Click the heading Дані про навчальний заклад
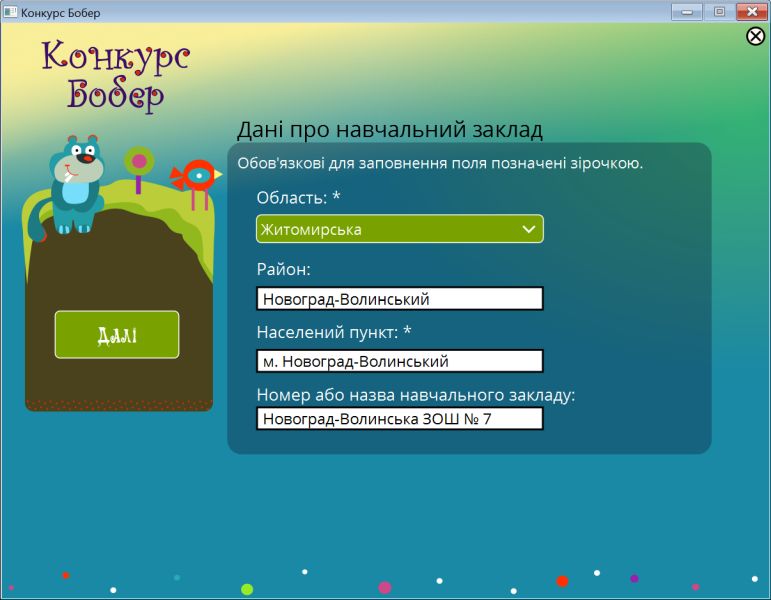The height and width of the screenshot is (600, 771). click(x=390, y=130)
